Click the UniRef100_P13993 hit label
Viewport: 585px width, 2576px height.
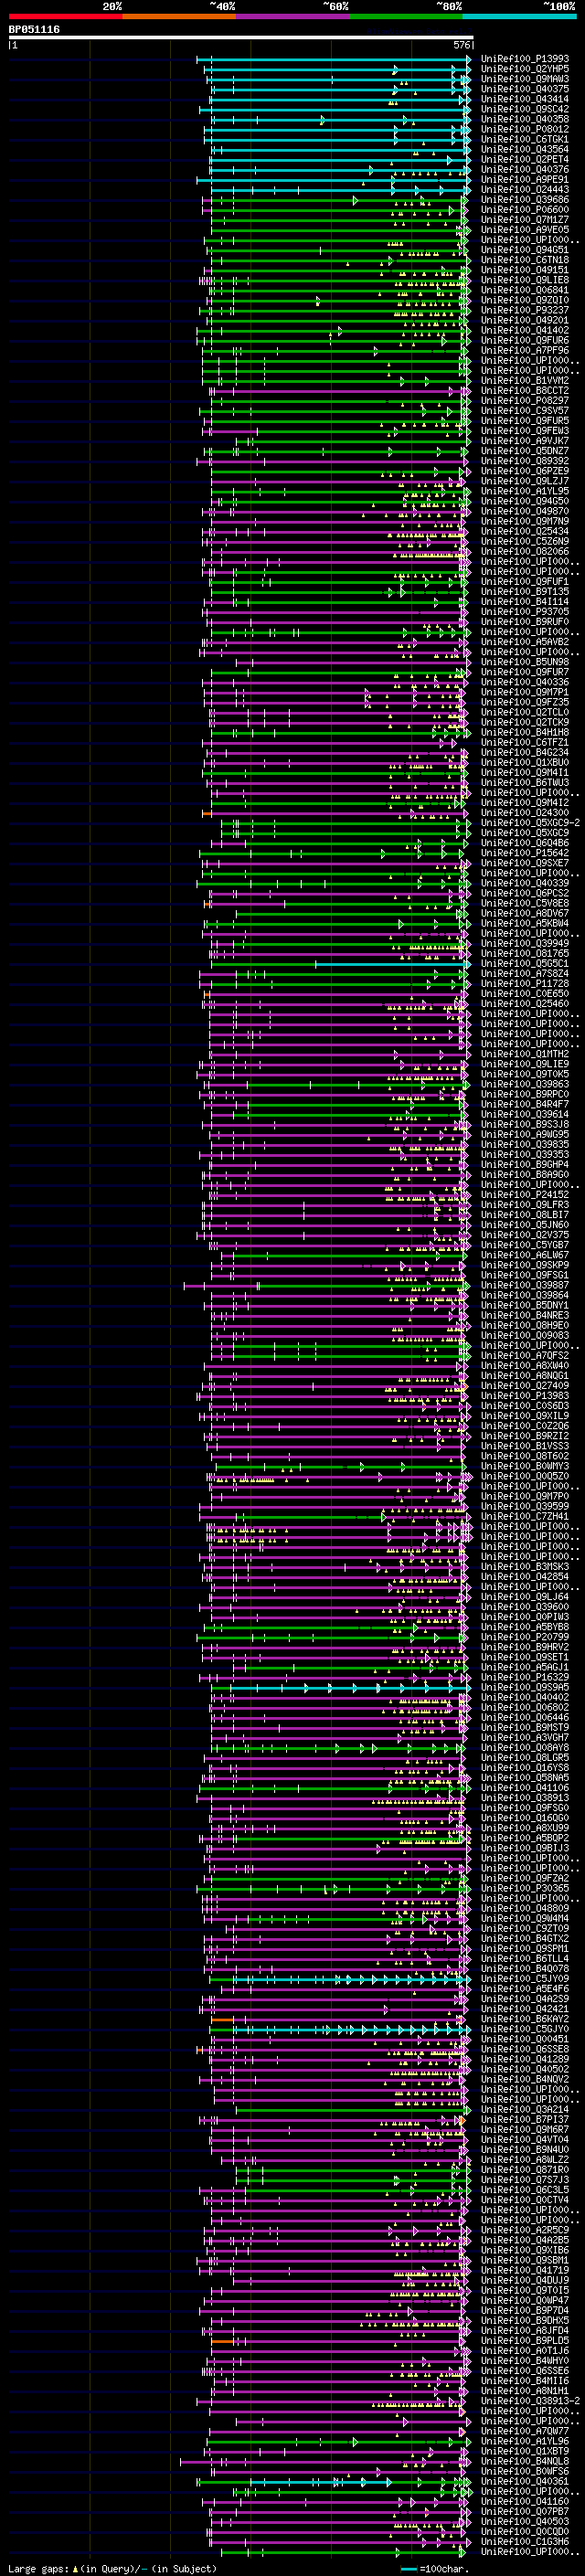click(x=525, y=59)
